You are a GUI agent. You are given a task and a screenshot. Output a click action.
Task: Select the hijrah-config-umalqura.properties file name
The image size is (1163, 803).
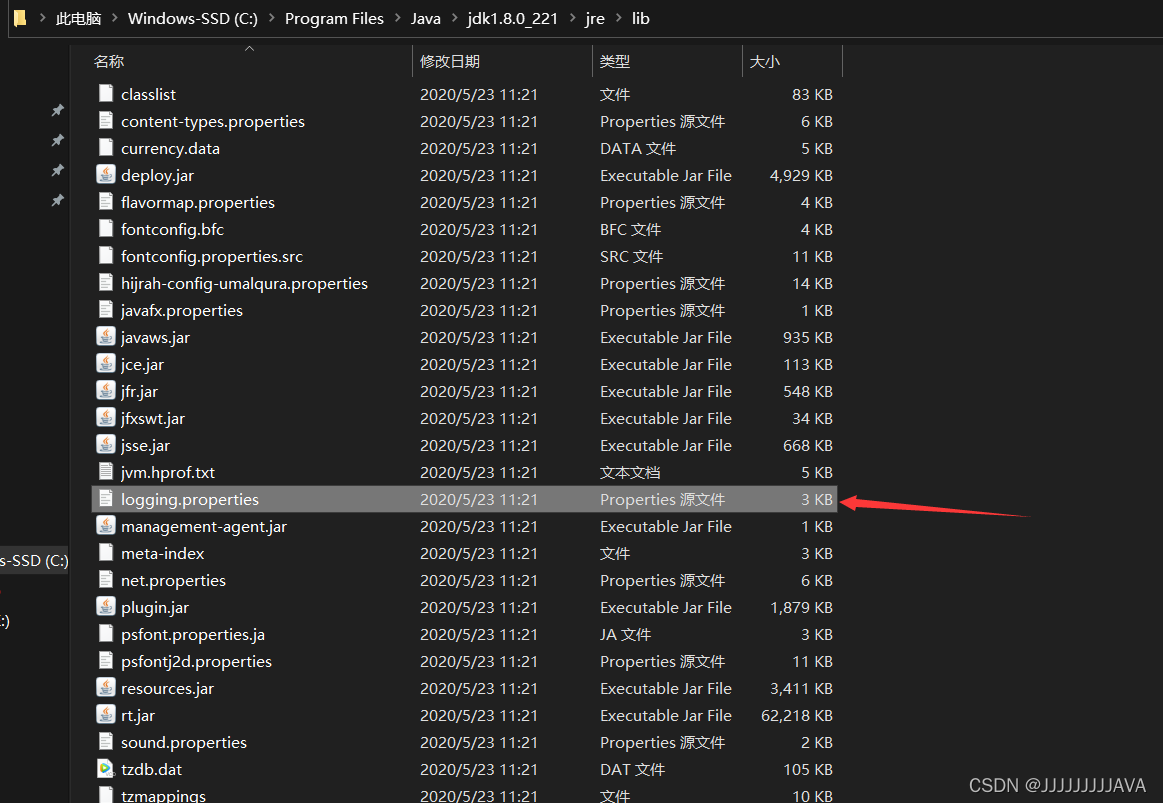tap(244, 283)
